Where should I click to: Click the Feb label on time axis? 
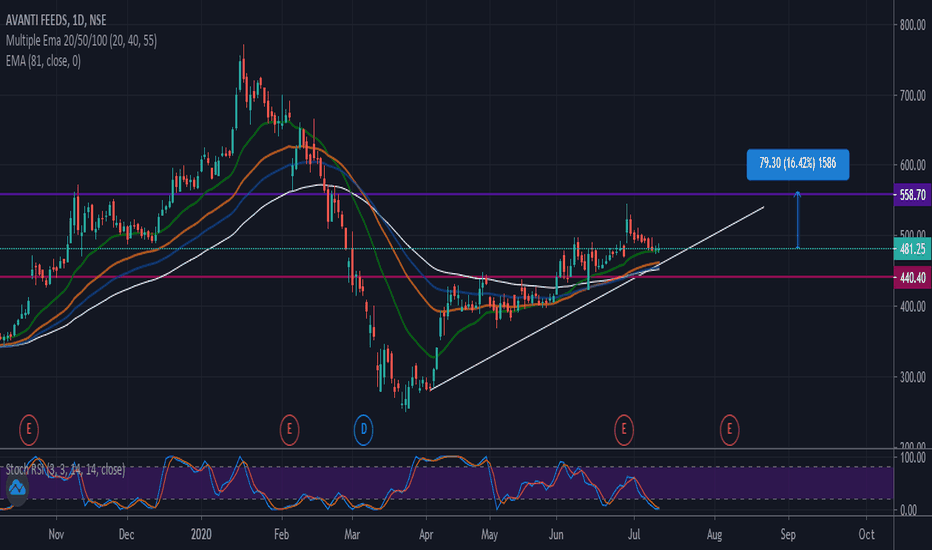tap(281, 534)
